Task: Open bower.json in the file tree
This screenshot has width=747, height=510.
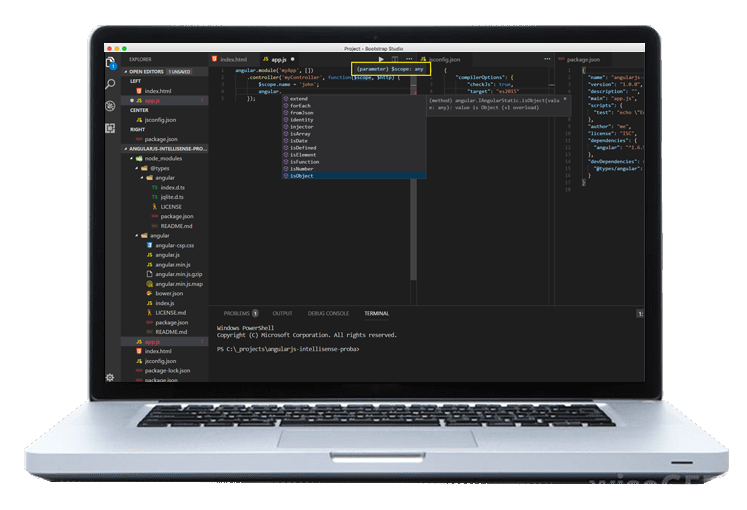Action: click(170, 293)
